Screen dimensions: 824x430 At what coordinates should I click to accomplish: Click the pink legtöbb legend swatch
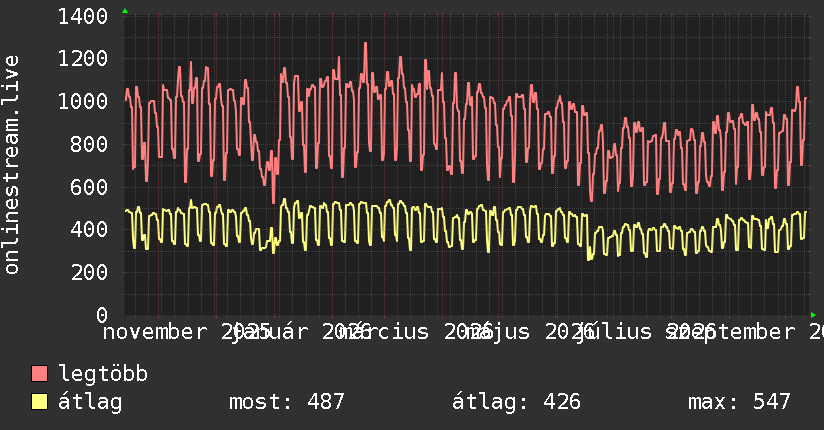39,374
